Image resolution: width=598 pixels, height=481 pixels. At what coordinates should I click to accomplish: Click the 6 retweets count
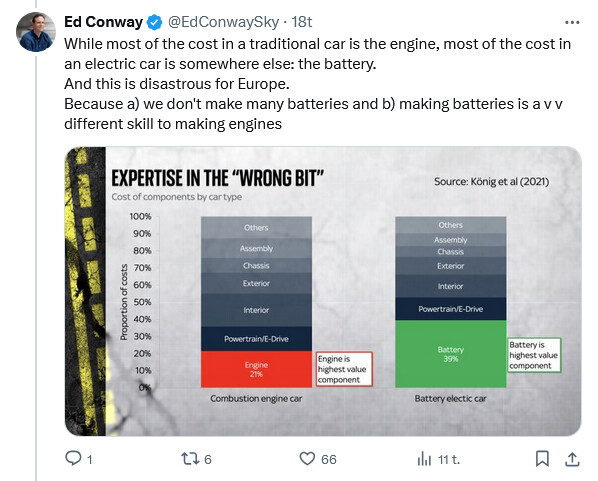click(x=208, y=459)
